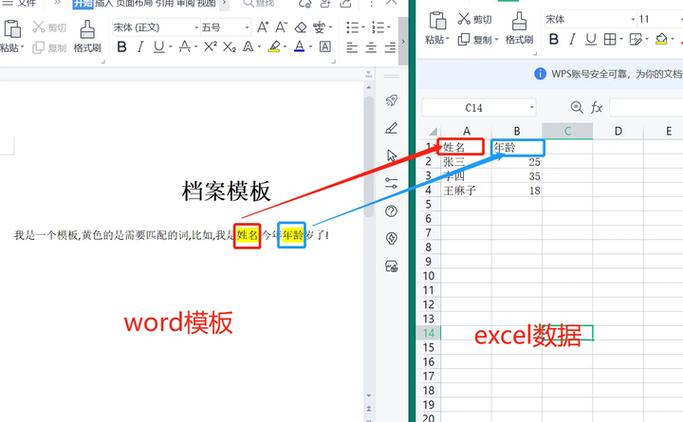Open the outlined A text effects
683x422 pixels.
pyautogui.click(x=248, y=46)
